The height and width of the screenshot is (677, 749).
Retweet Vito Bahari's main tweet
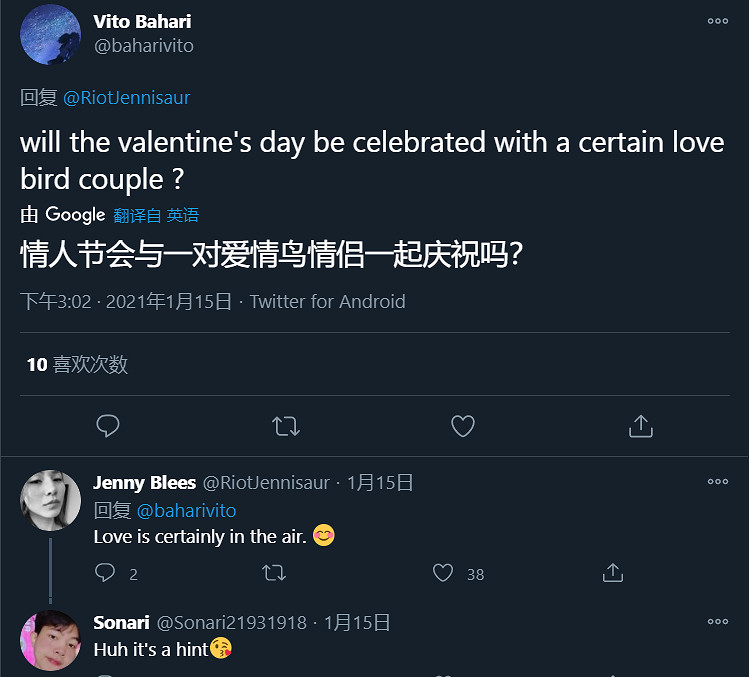click(x=286, y=427)
